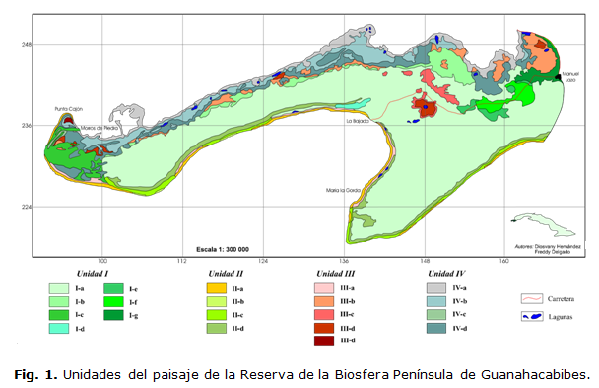The width and height of the screenshot is (599, 388).
Task: Click the Unidad III legend heading
Action: (x=335, y=273)
